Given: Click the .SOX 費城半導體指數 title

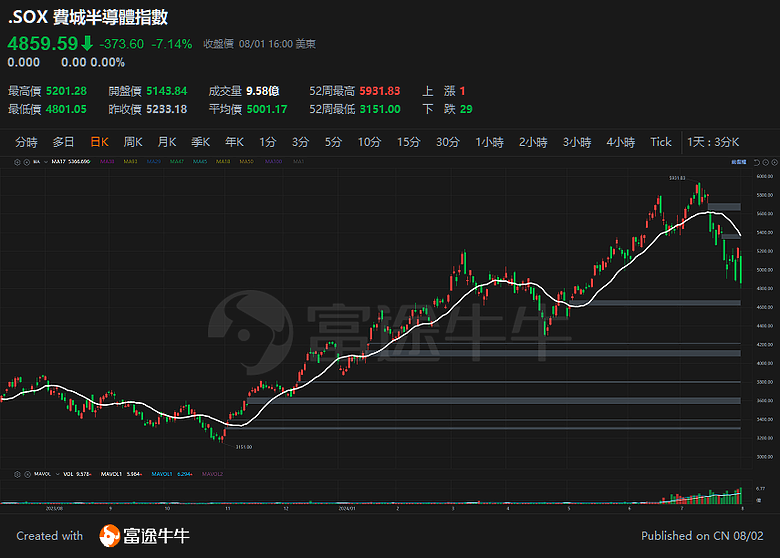Looking at the screenshot, I should (88, 17).
